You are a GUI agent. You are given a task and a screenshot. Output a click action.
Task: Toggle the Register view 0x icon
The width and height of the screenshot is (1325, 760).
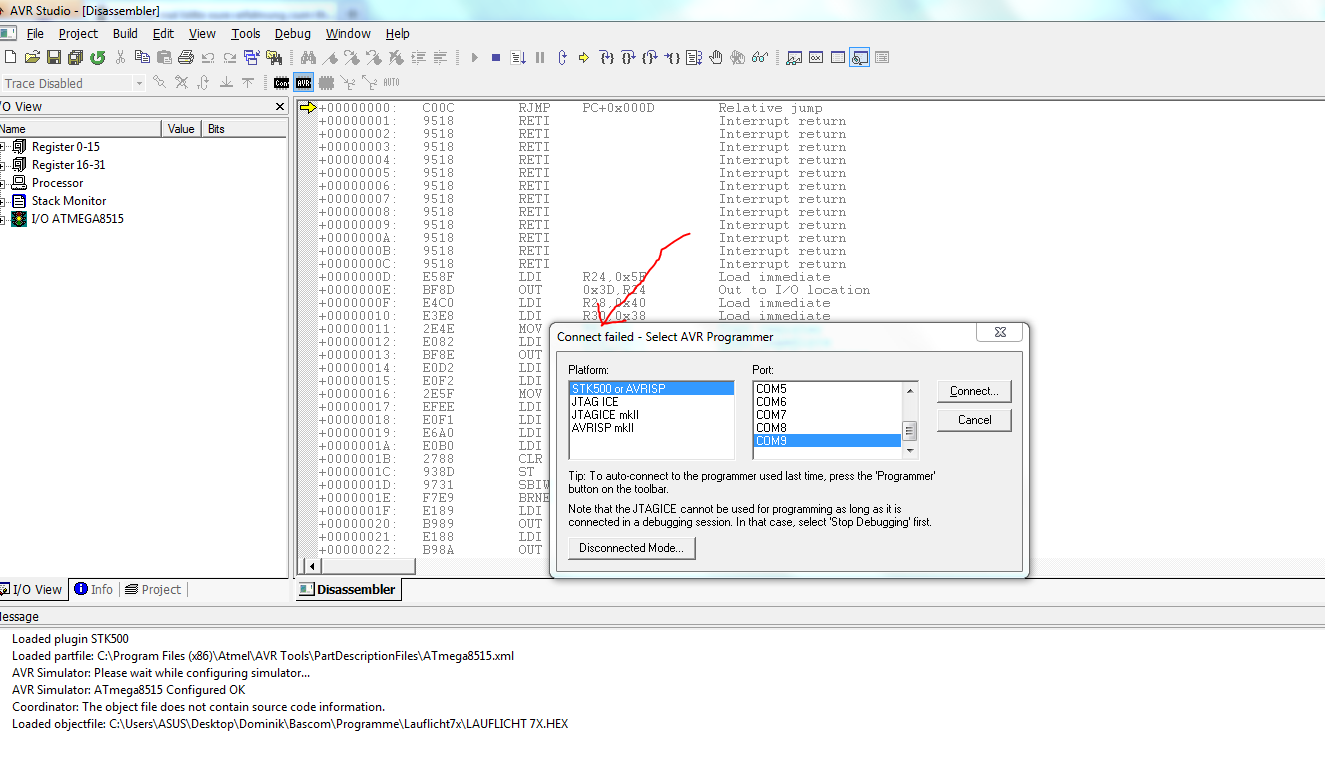point(816,57)
